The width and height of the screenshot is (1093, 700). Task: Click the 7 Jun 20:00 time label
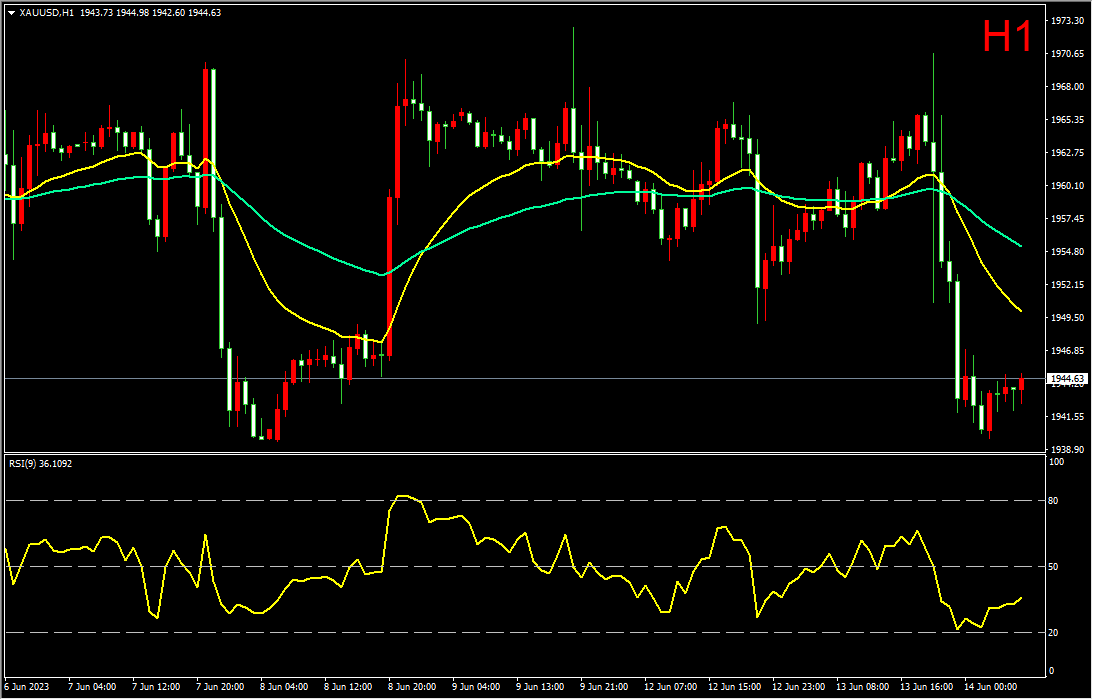click(222, 687)
